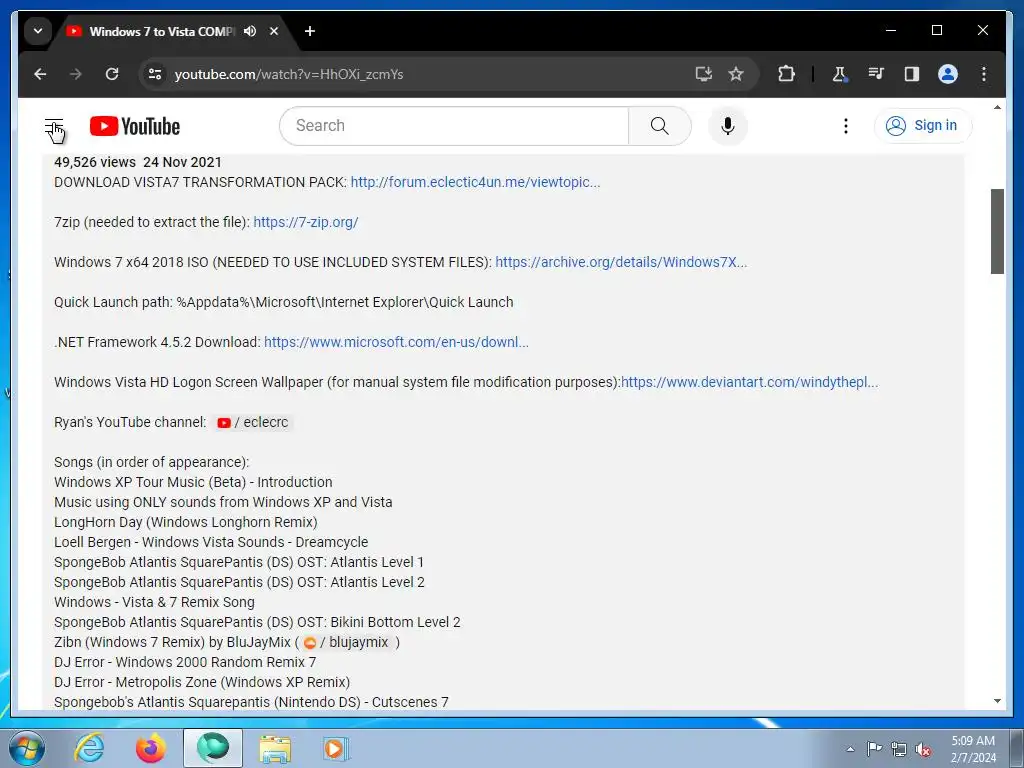Open Windows Explorer folder on taskbar
Image resolution: width=1024 pixels, height=768 pixels.
coord(275,748)
